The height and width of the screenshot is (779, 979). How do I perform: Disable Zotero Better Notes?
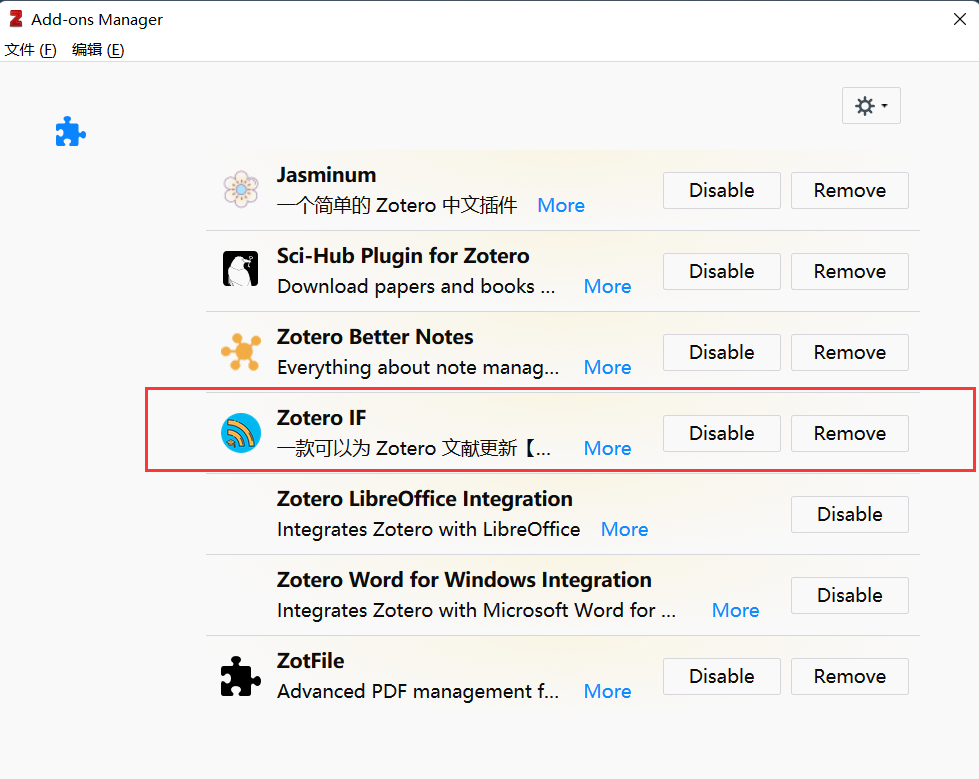pyautogui.click(x=722, y=353)
